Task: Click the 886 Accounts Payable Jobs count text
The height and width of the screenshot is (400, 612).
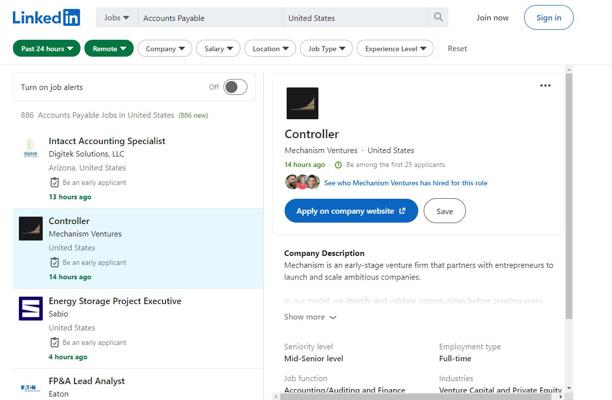Action: [x=97, y=115]
